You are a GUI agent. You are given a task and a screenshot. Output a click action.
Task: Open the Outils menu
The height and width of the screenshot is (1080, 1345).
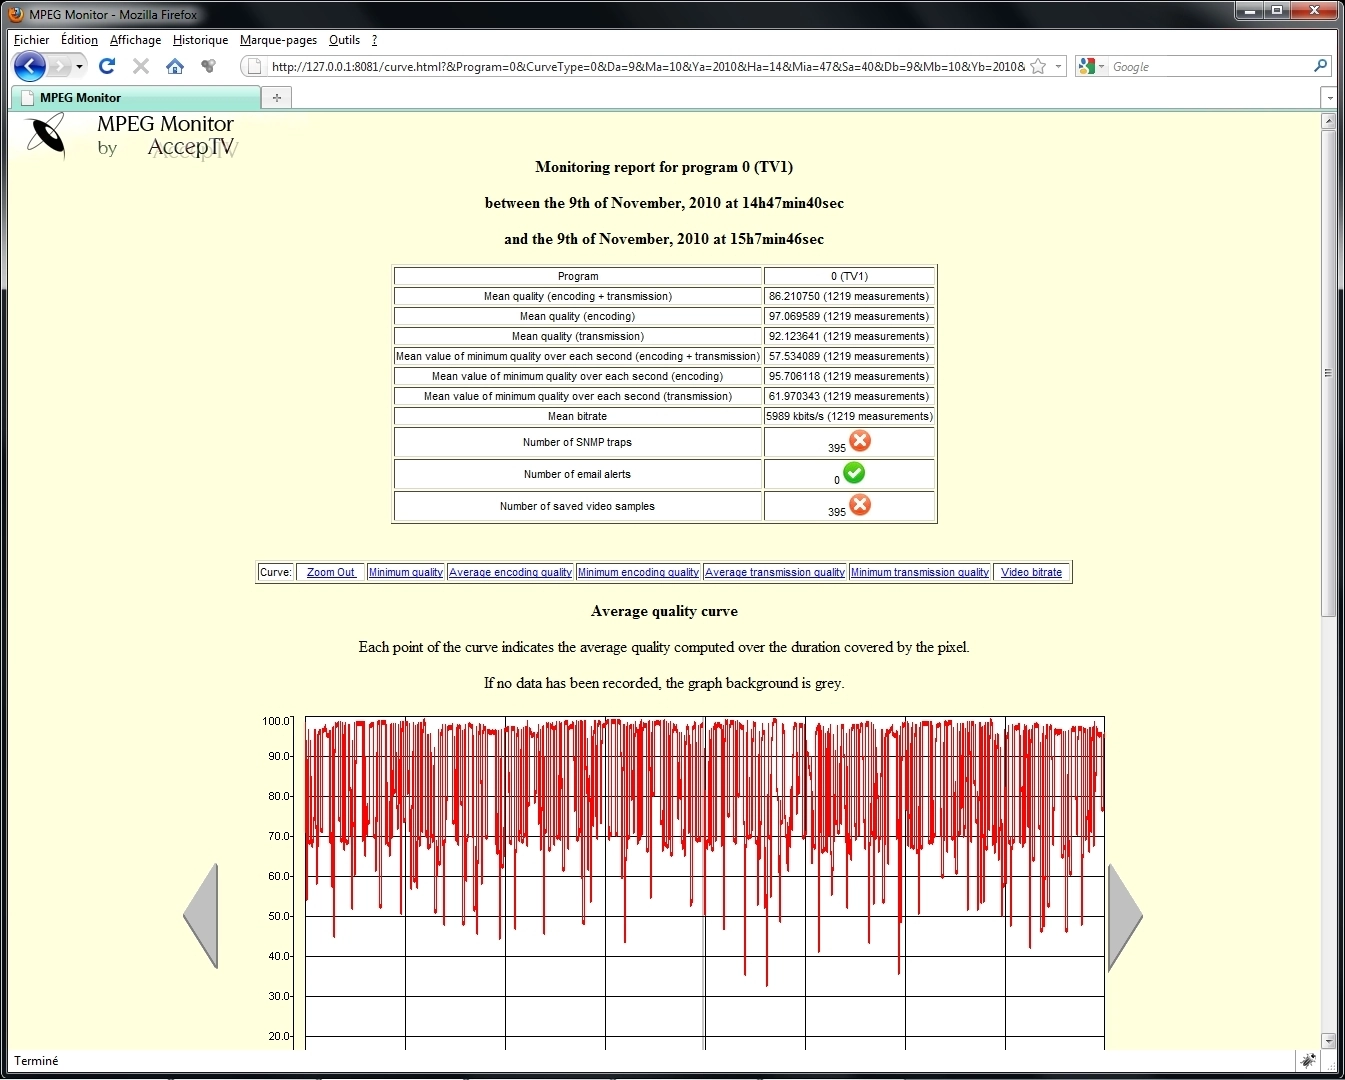click(344, 40)
